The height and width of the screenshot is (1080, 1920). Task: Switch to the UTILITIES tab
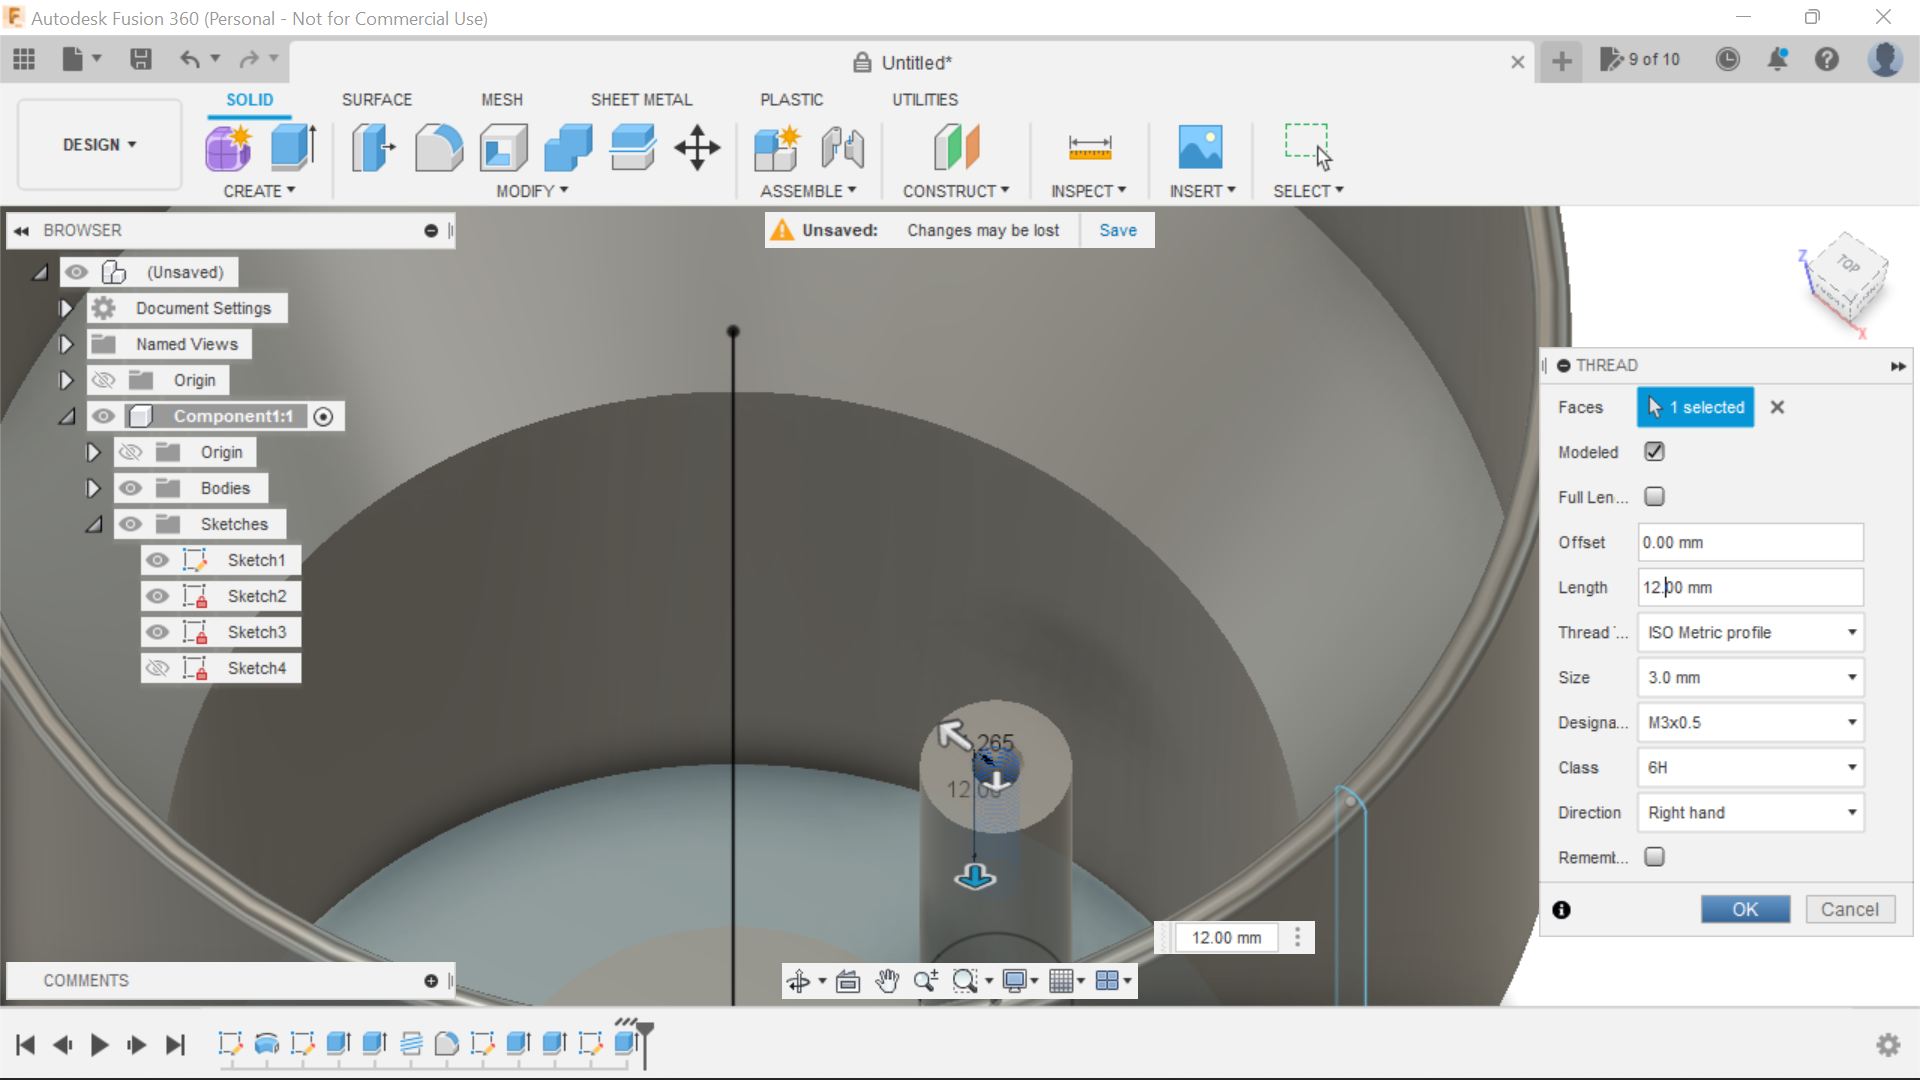pos(925,100)
